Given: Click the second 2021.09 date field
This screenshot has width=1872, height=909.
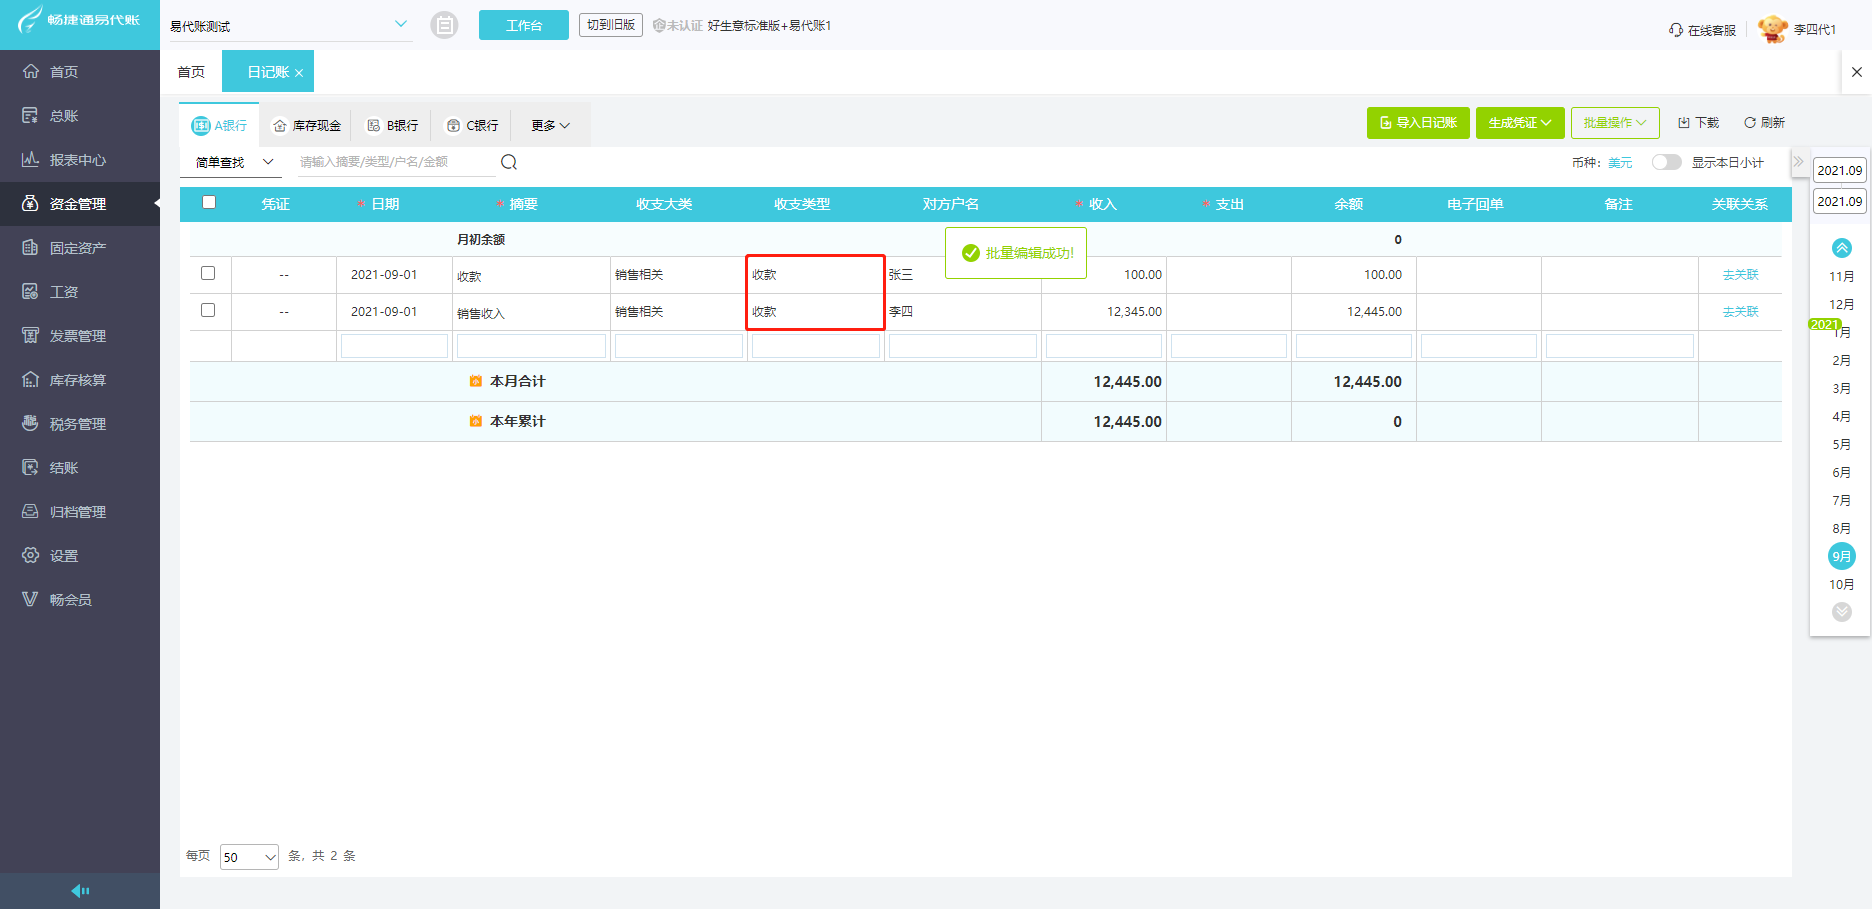Looking at the screenshot, I should [x=1840, y=201].
